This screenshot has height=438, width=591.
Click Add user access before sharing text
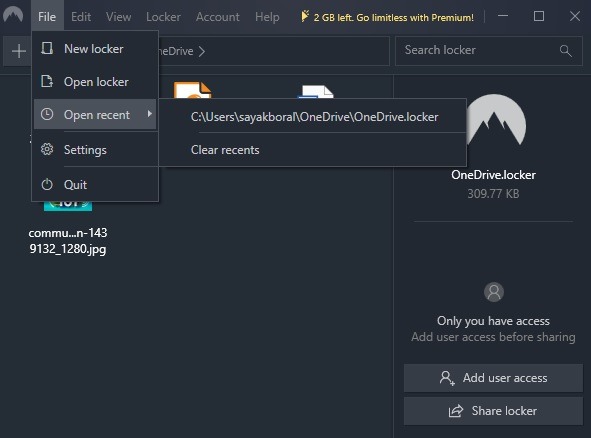(493, 337)
